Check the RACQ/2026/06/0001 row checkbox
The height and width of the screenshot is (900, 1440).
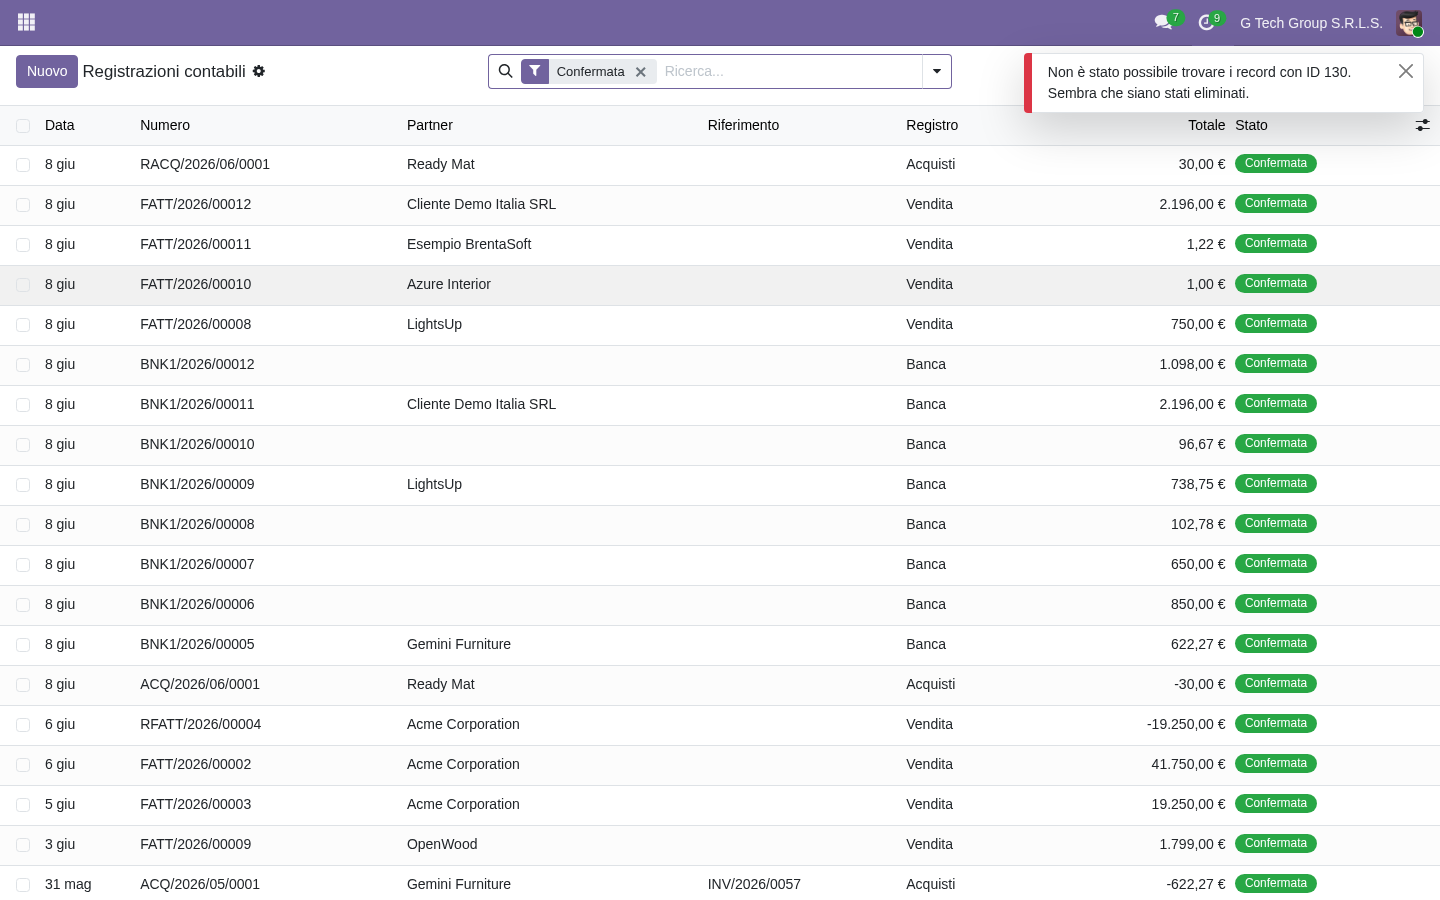pos(23,165)
